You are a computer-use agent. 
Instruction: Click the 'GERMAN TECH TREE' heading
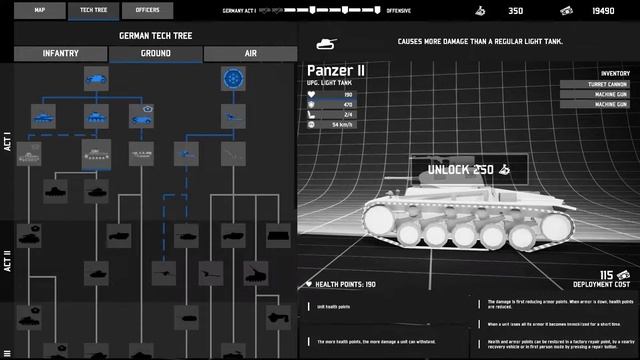click(156, 36)
